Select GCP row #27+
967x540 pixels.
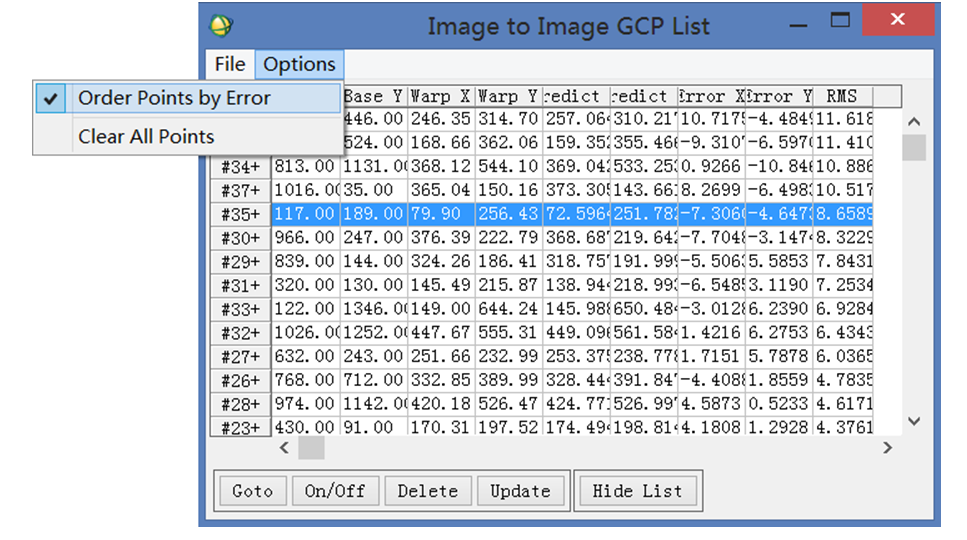(241, 356)
